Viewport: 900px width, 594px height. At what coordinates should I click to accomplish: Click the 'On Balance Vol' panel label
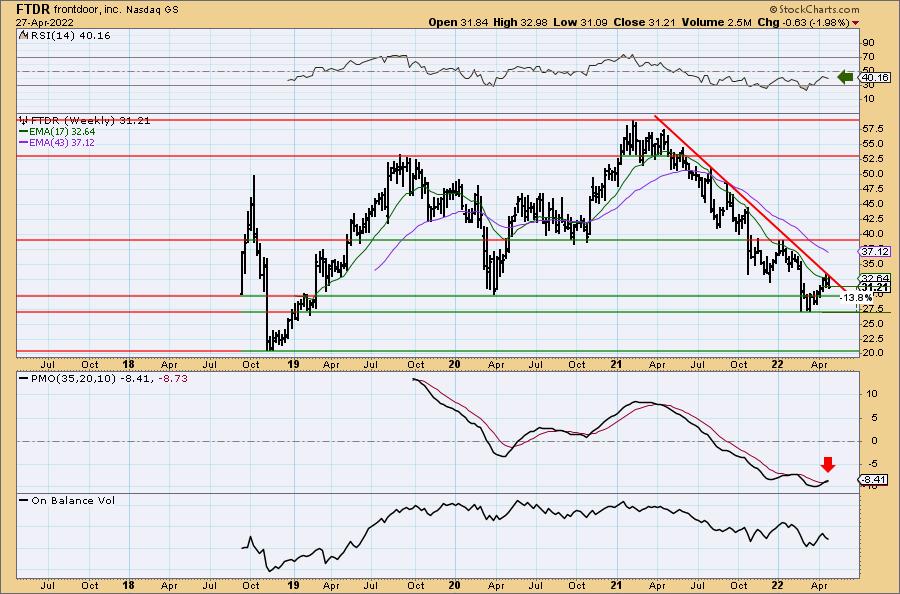pos(73,500)
